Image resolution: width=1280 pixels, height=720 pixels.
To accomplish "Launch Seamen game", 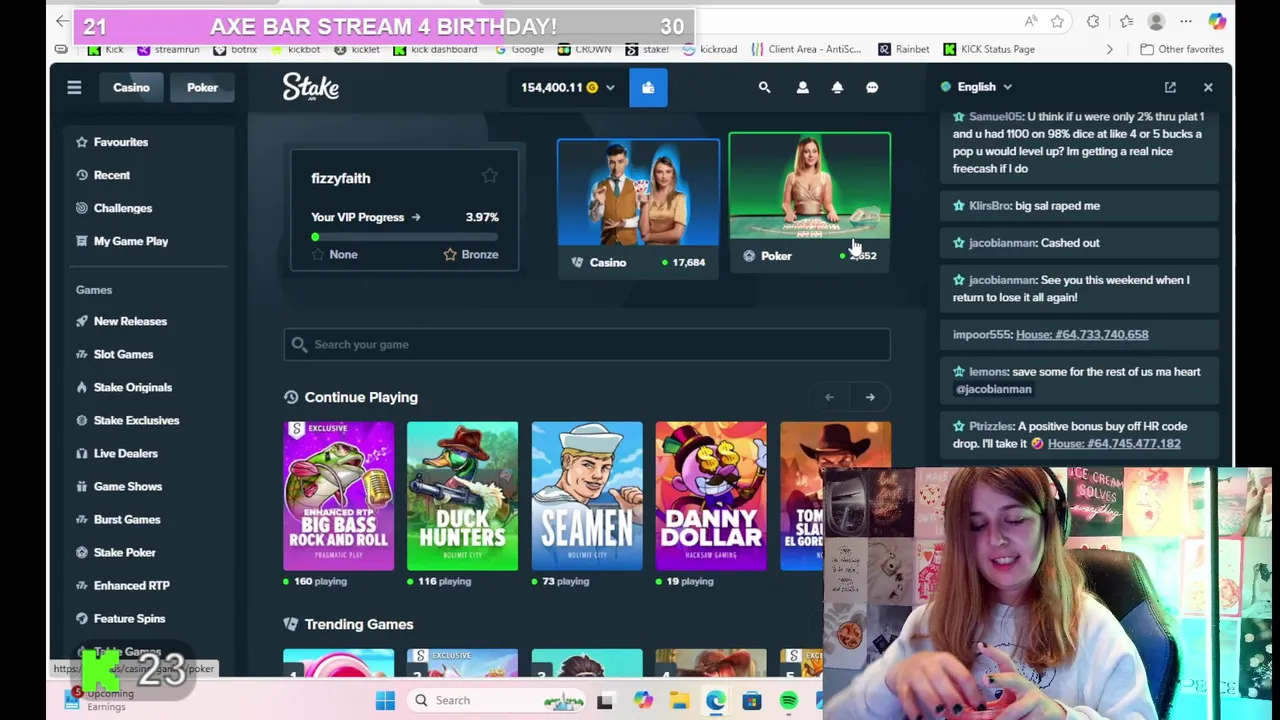I will coord(587,496).
